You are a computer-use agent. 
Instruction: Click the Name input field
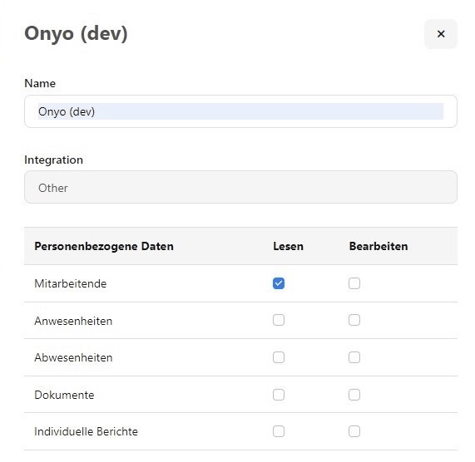coord(241,111)
